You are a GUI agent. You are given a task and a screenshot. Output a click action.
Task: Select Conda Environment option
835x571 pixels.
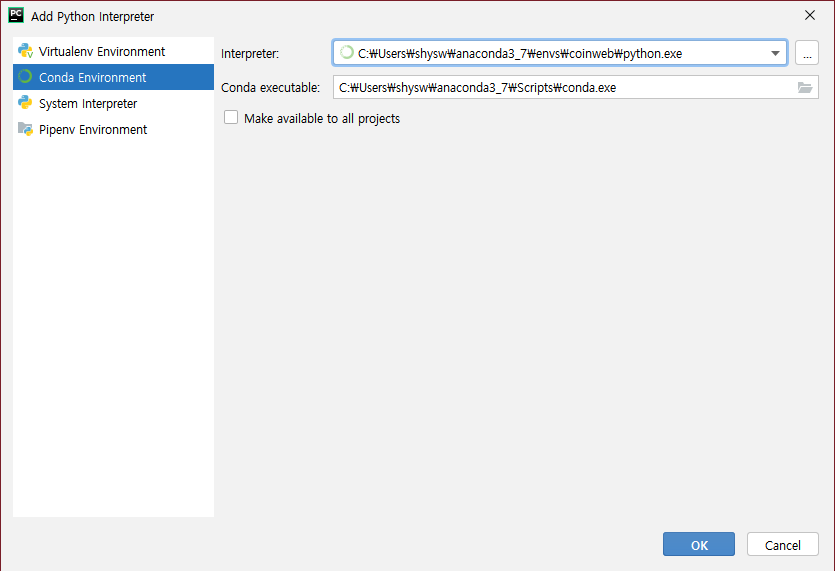(x=113, y=77)
